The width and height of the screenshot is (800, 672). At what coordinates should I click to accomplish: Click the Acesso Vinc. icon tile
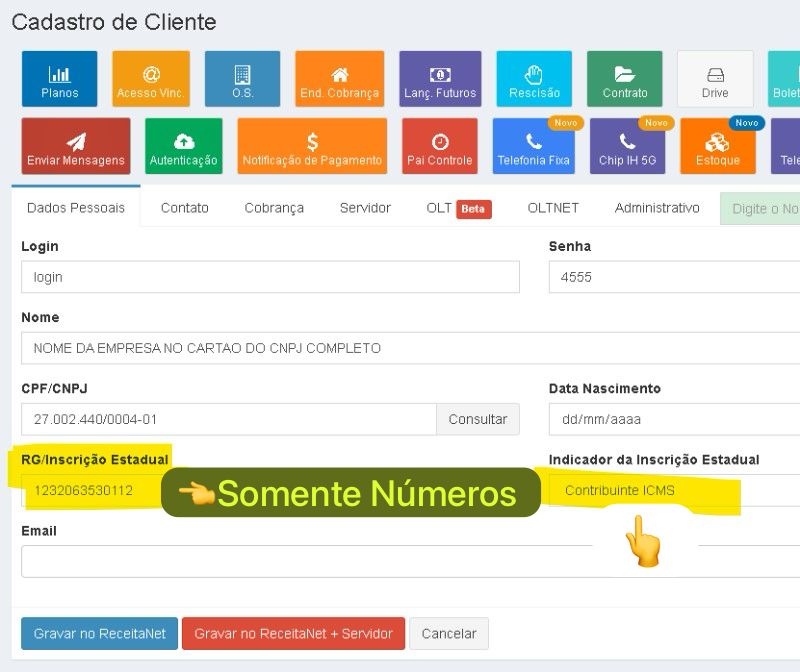click(151, 79)
